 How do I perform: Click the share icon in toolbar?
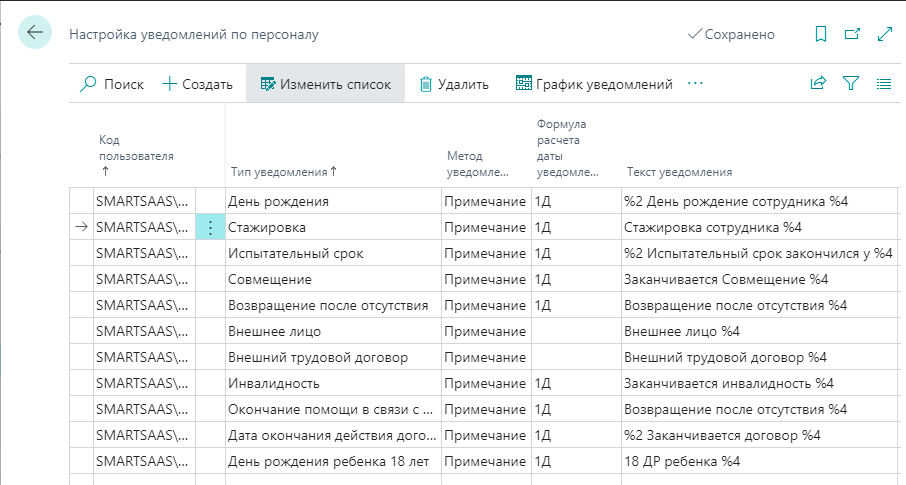(818, 84)
